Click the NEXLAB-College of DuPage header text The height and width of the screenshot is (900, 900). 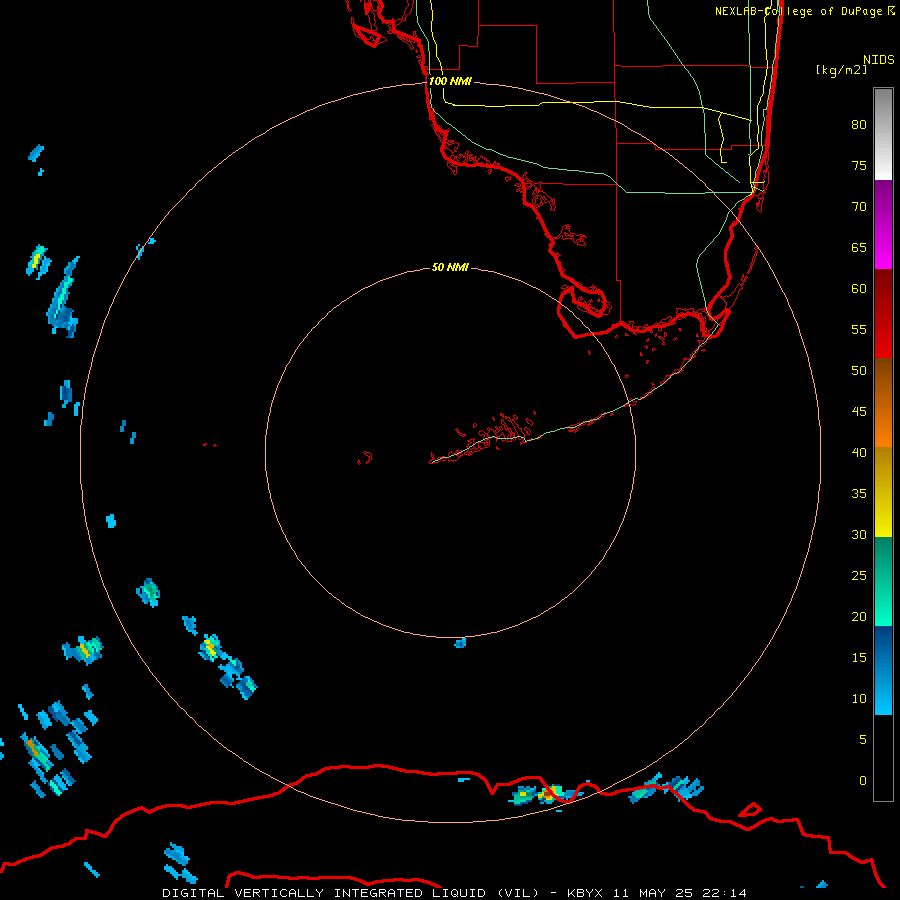804,11
